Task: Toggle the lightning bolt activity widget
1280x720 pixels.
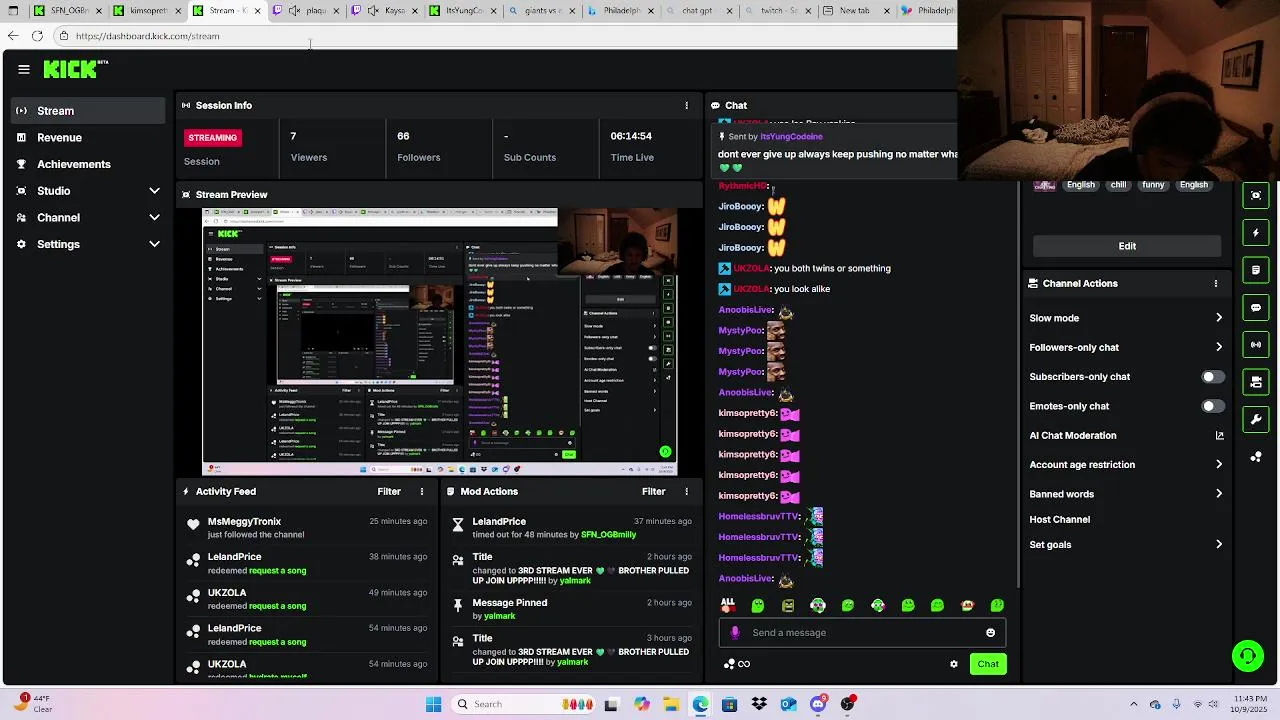Action: tap(1256, 233)
